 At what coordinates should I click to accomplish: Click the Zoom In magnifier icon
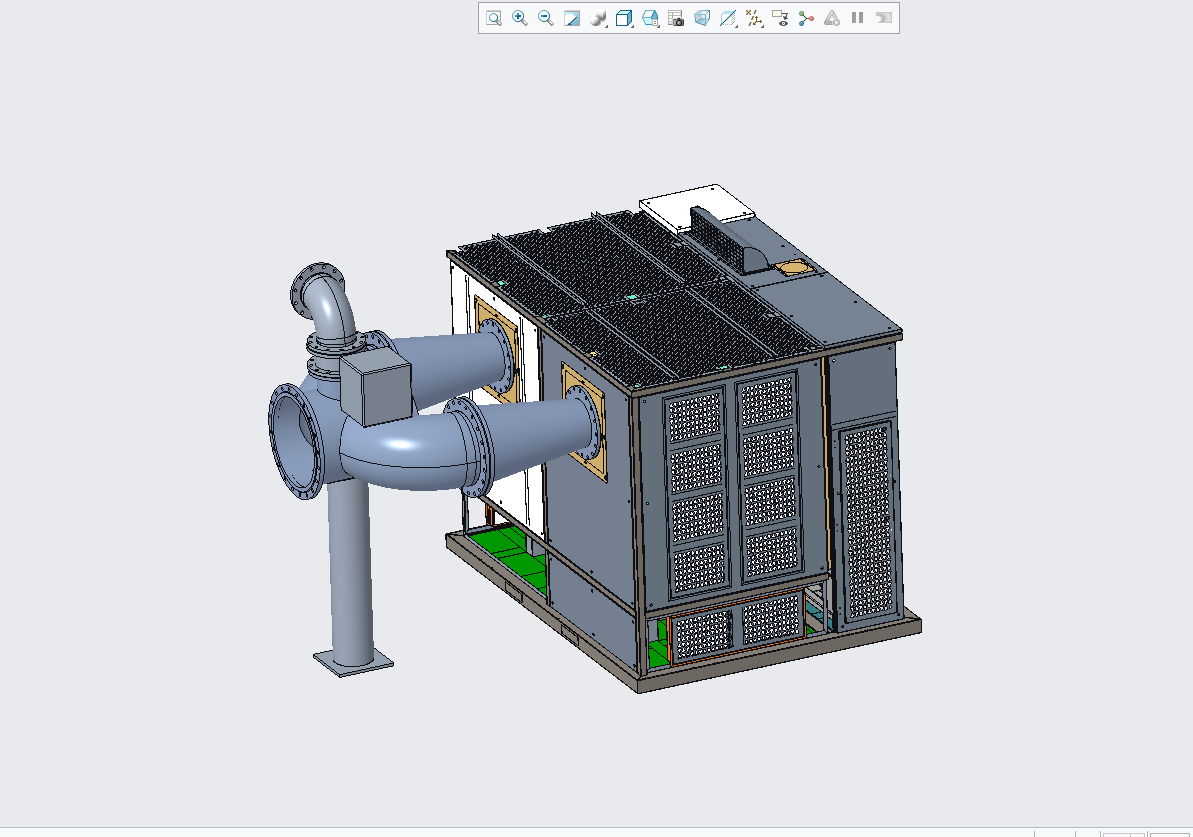point(520,18)
